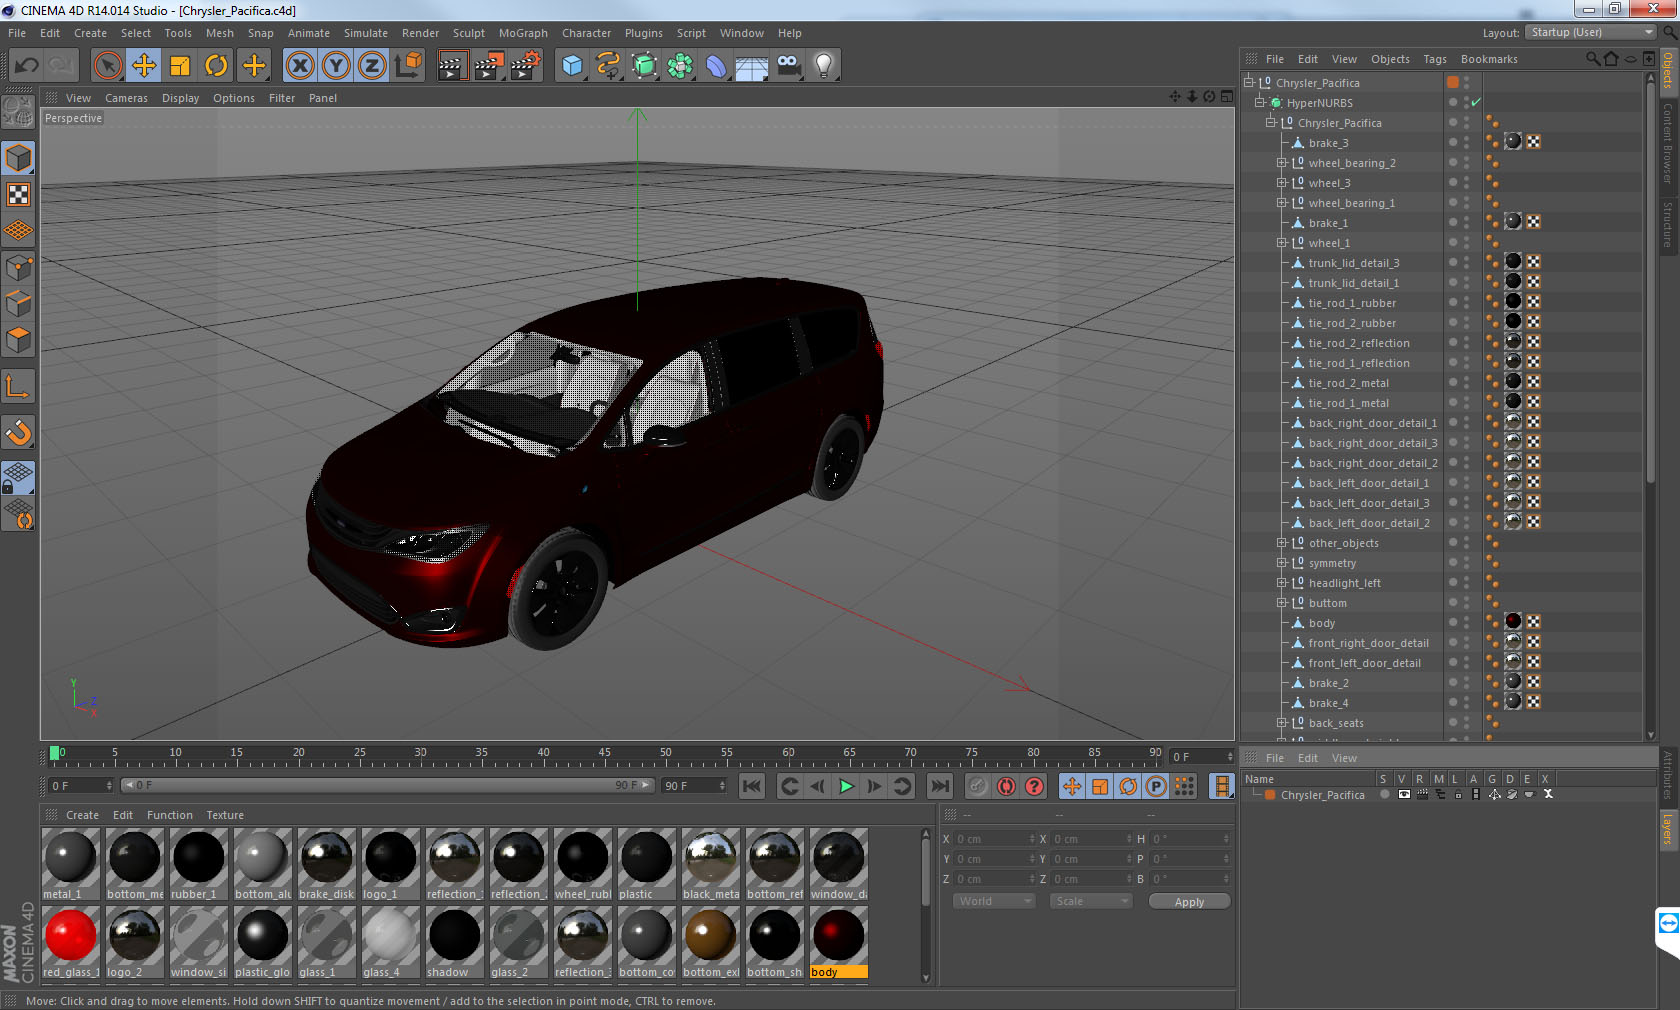Click the coordinate system icon

tap(408, 66)
